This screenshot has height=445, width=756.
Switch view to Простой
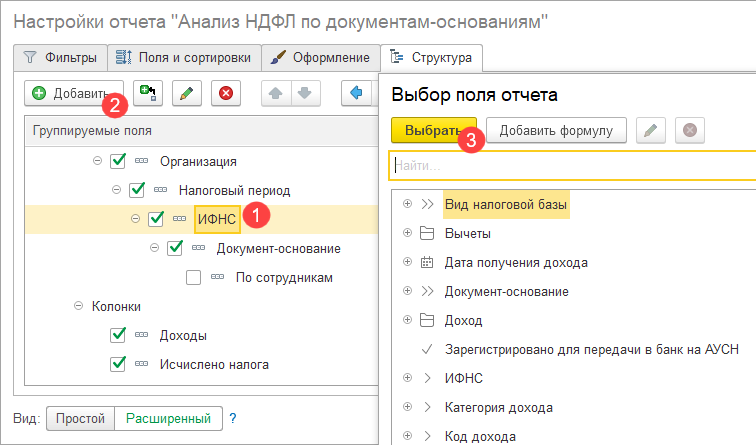click(81, 418)
